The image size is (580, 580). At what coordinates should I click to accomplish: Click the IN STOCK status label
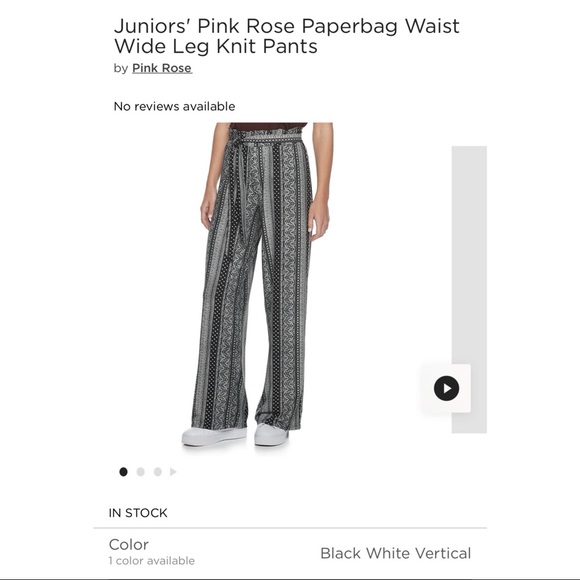[x=138, y=513]
